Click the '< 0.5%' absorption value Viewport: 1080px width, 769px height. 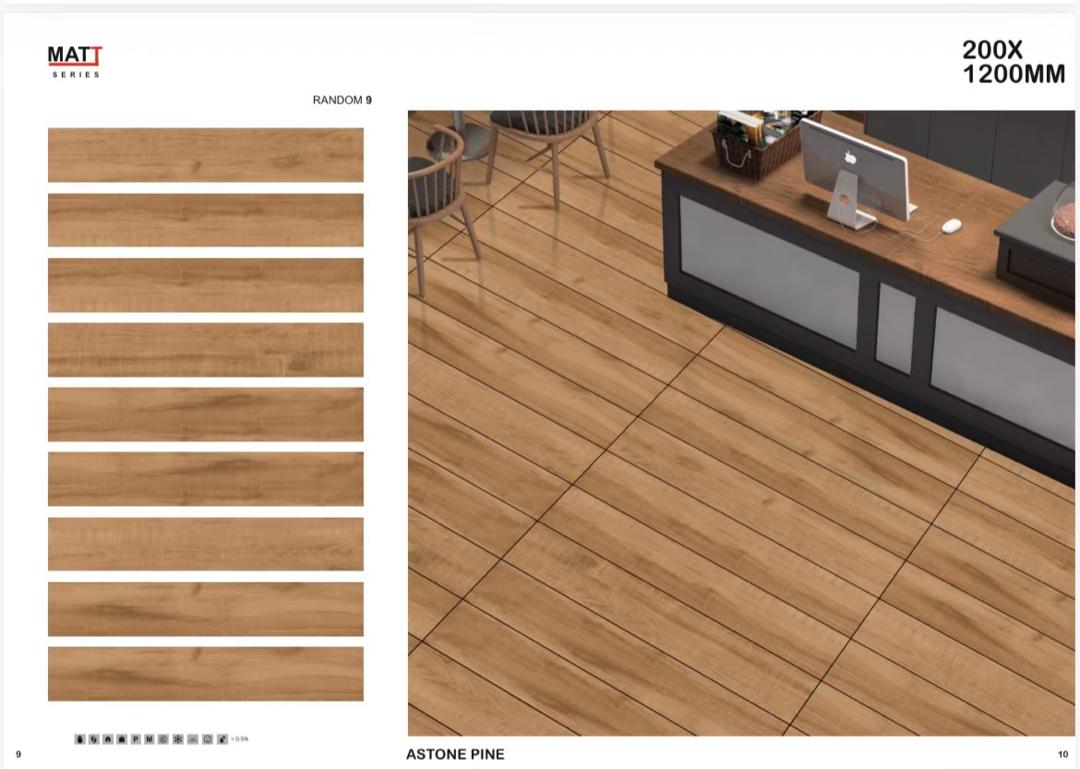coord(240,739)
